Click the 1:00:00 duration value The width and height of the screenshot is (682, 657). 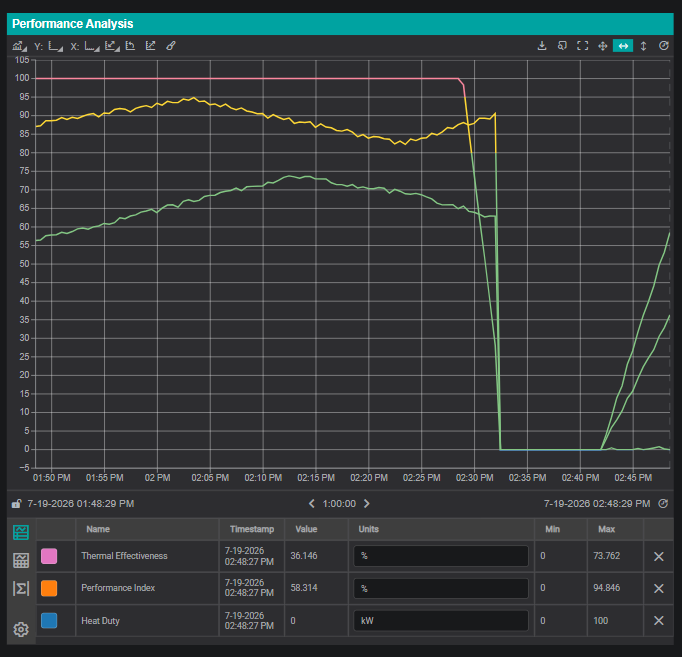(x=339, y=504)
